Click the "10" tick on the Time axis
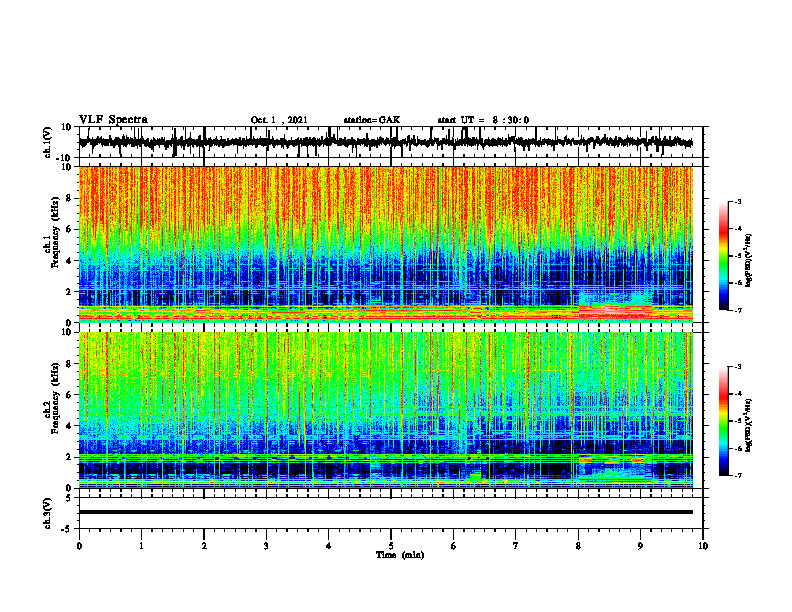 click(x=703, y=546)
